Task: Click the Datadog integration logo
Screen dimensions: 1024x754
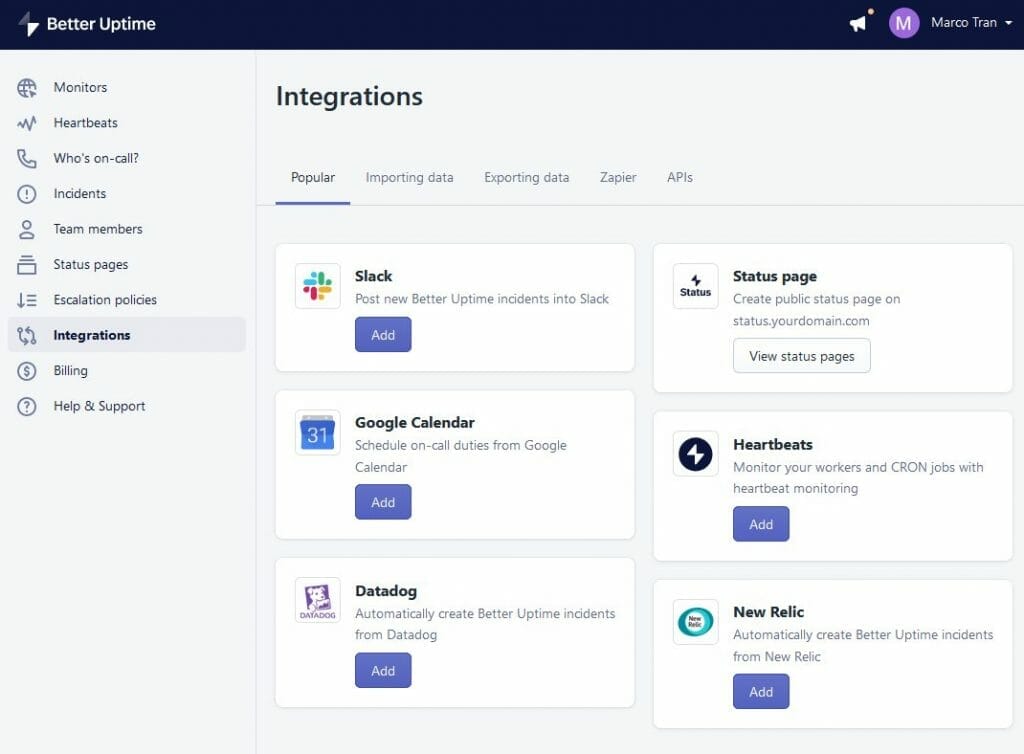Action: pos(317,601)
